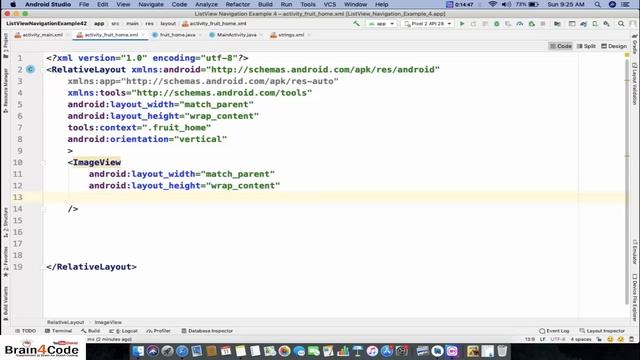Switch to Split view mode
The image size is (640, 360).
pyautogui.click(x=586, y=46)
